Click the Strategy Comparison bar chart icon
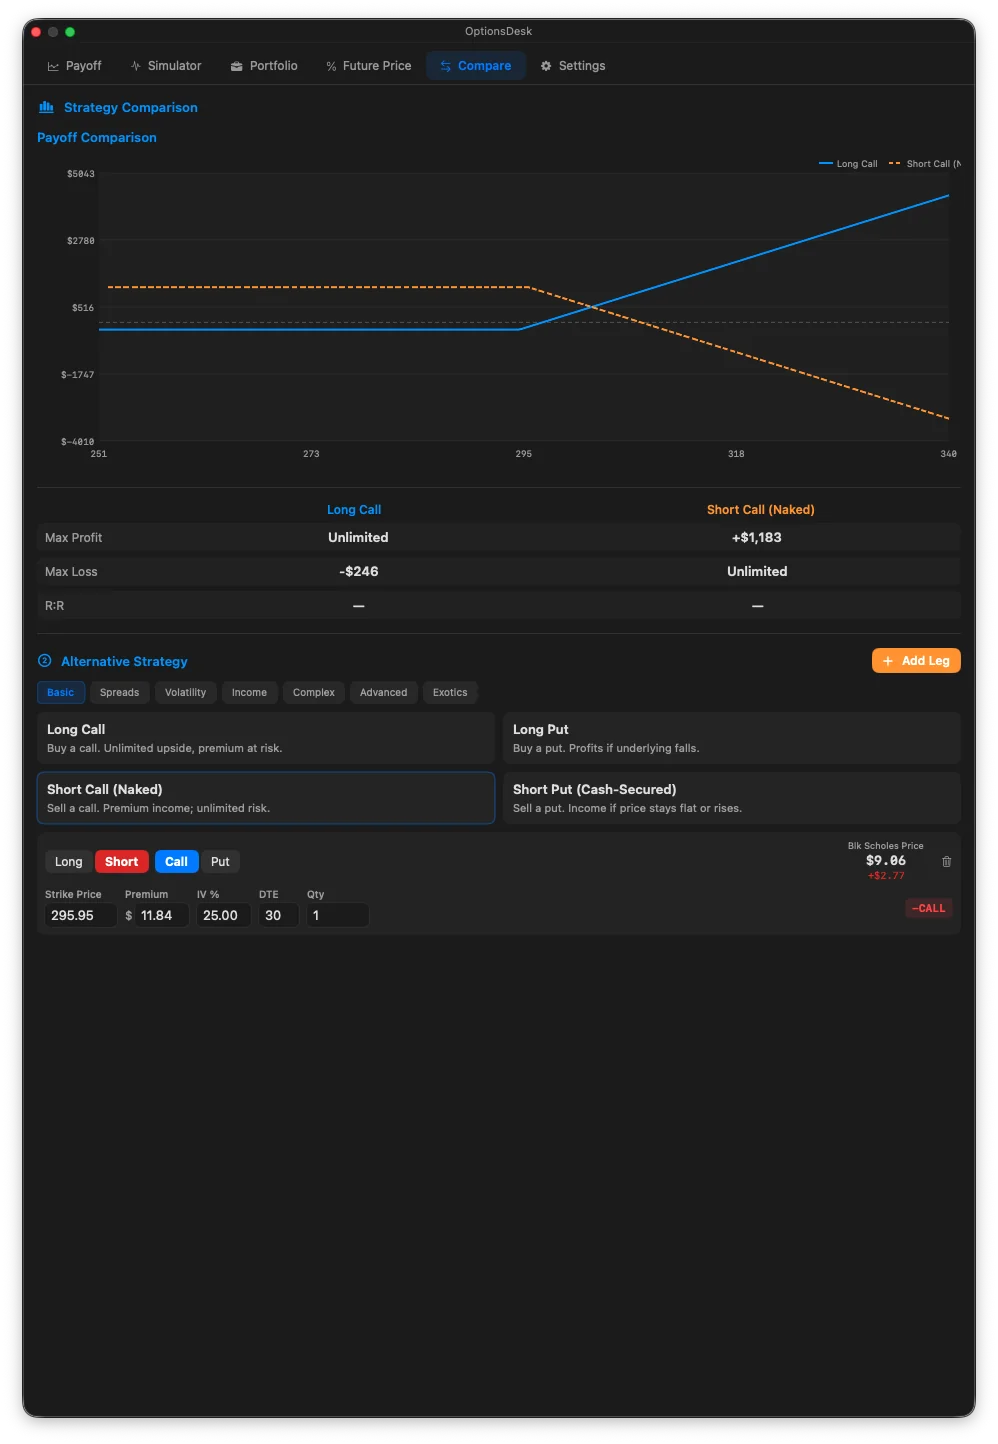This screenshot has height=1444, width=998. (46, 107)
